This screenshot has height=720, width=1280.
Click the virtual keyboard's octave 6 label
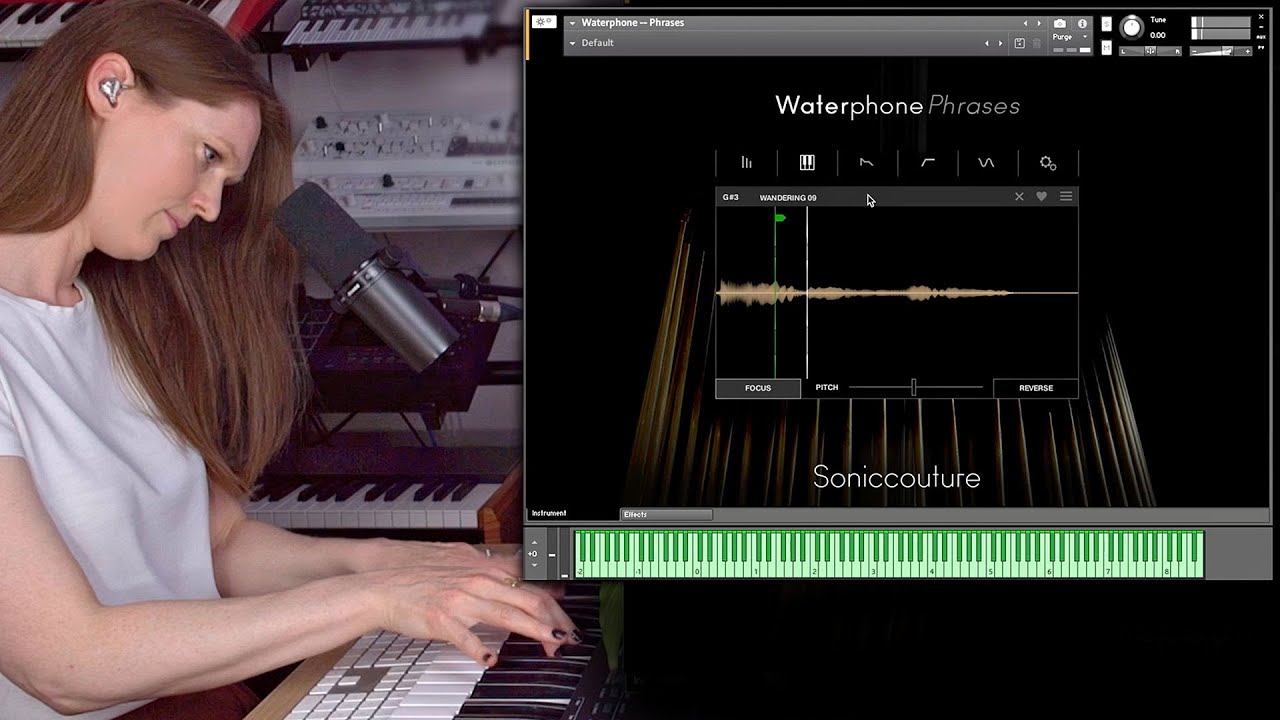click(1049, 572)
